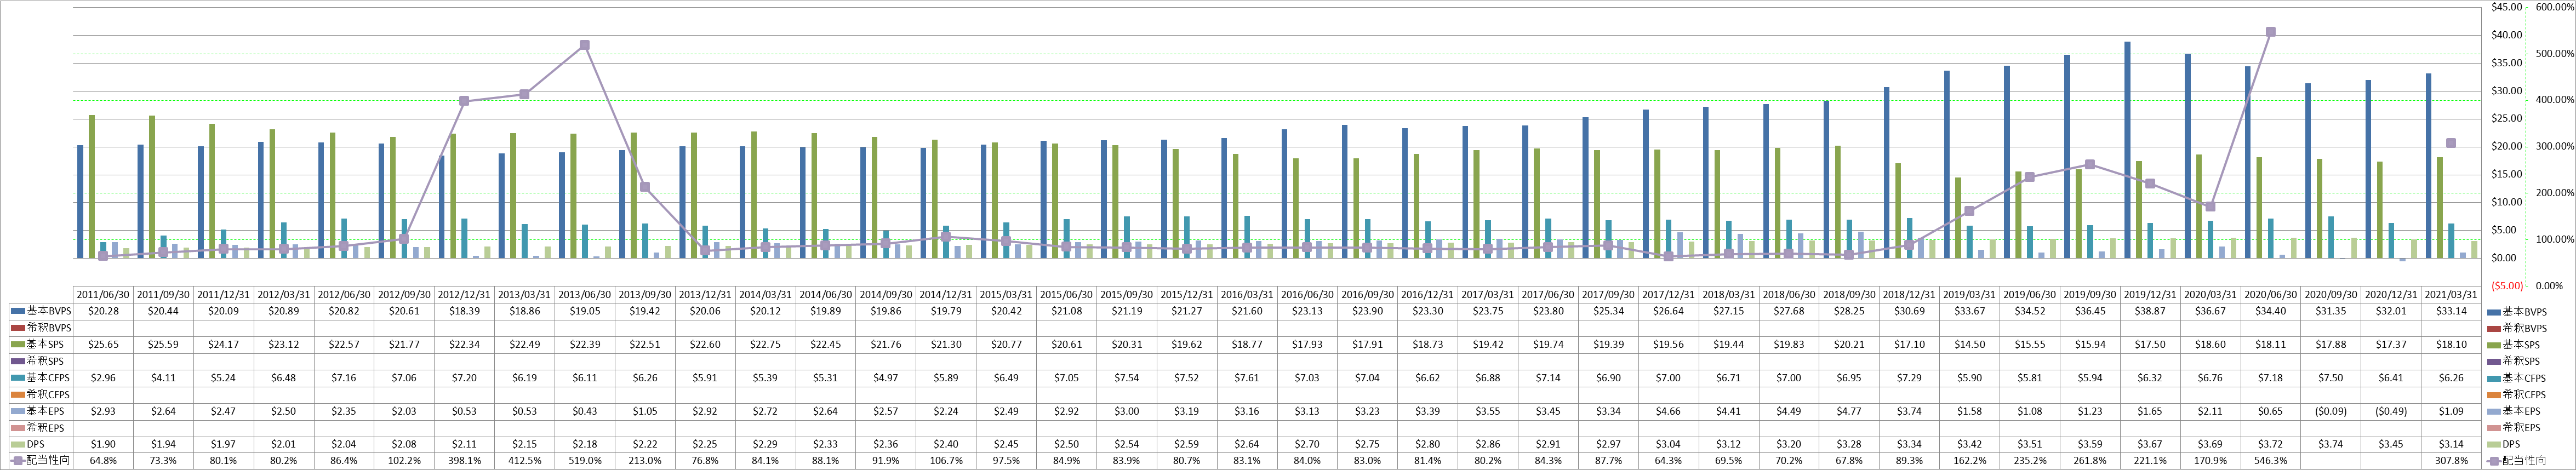Select the DPS row header in the data table
The image size is (2576, 470).
(40, 444)
